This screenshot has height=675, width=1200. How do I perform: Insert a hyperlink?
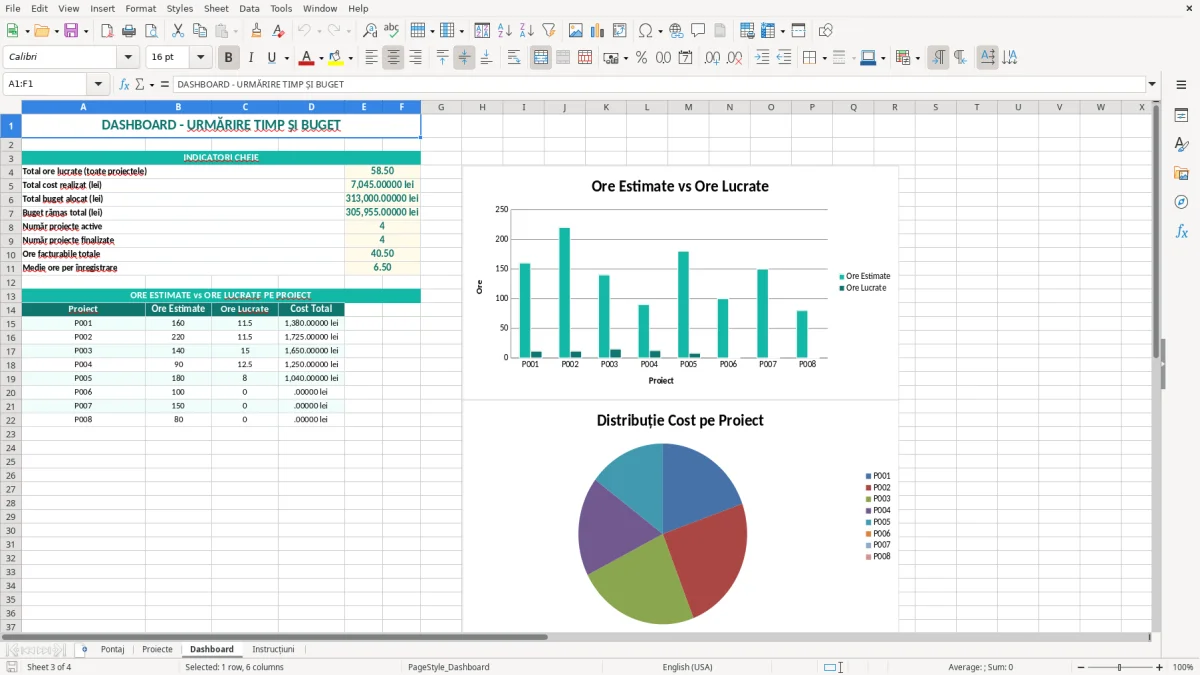tap(676, 31)
